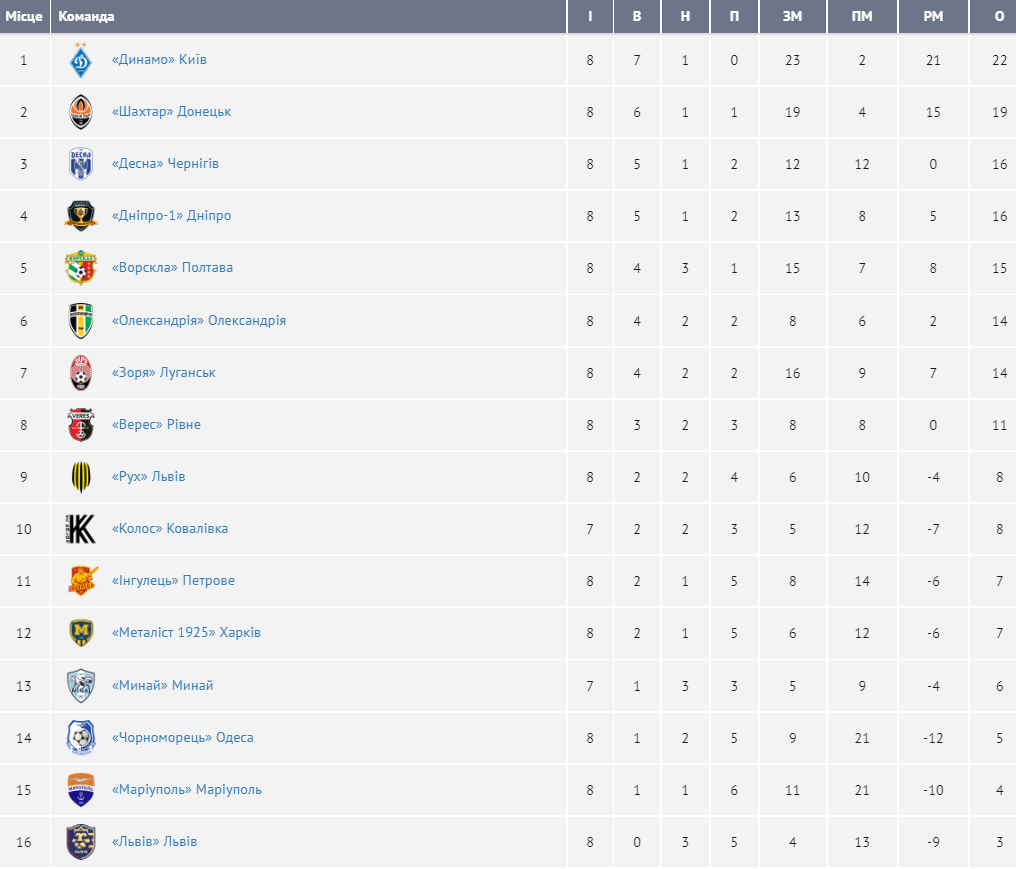
Task: Click the Zorya Luhansk team logo
Action: [81, 373]
